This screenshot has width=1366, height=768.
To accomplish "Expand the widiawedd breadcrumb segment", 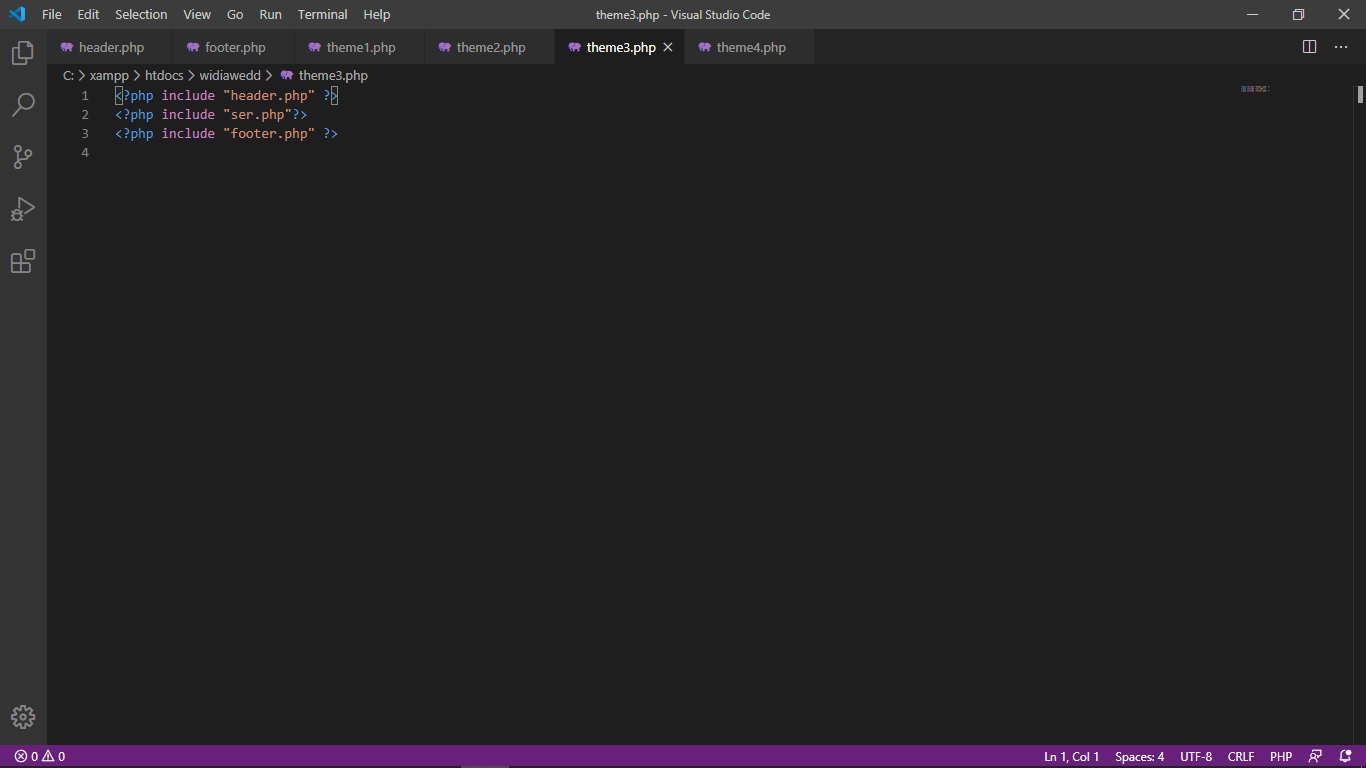I will click(x=230, y=75).
